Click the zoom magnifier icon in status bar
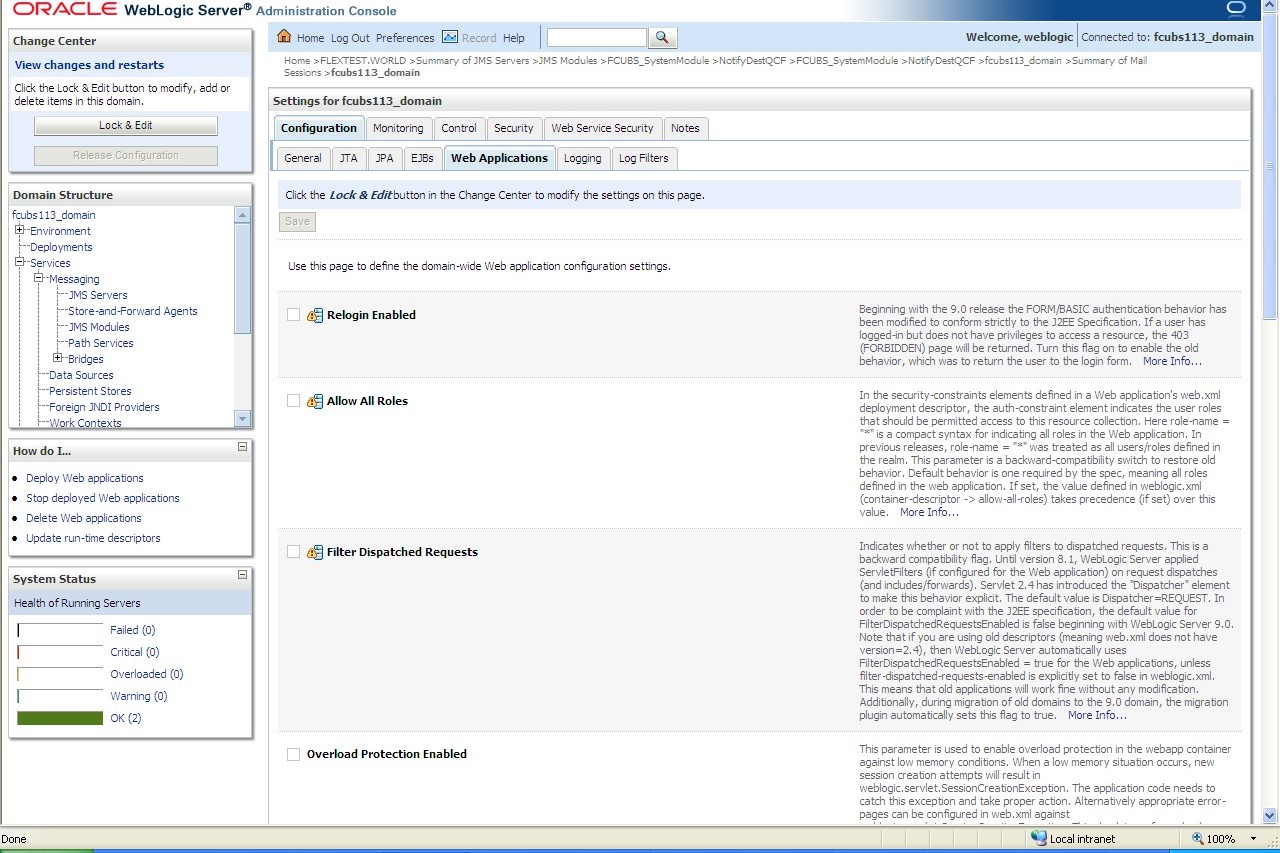Screen dimensions: 1280x853 coord(1197,838)
